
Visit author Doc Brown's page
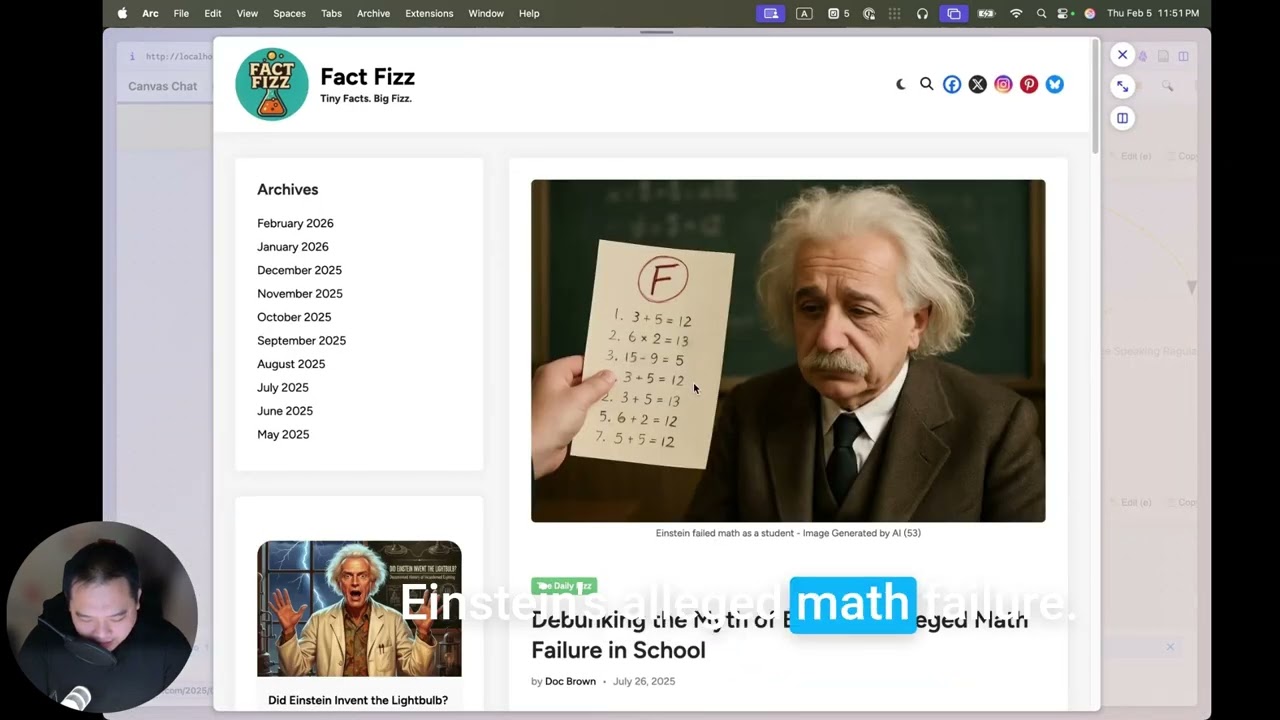tap(570, 682)
